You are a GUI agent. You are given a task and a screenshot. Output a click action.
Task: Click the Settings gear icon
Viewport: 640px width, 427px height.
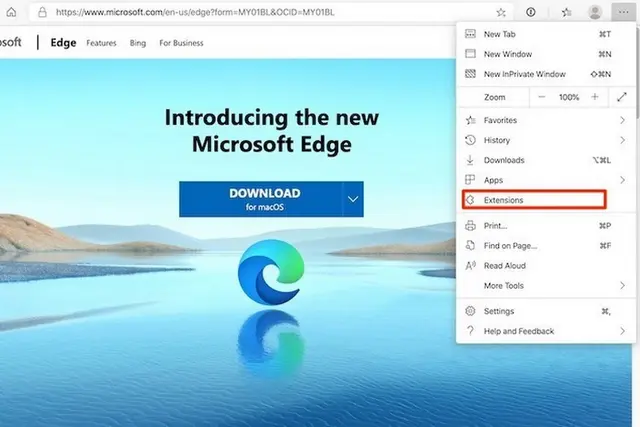pos(470,311)
